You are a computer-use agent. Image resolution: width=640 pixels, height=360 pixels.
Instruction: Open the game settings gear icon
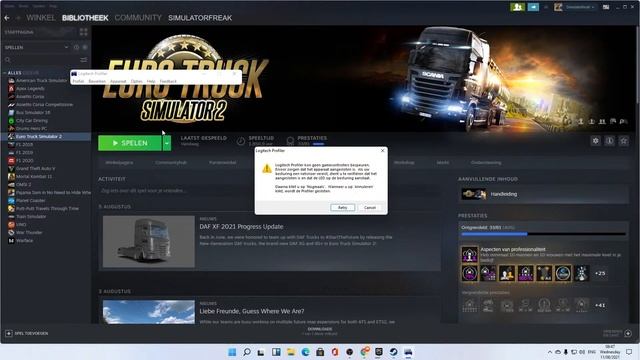coord(596,141)
